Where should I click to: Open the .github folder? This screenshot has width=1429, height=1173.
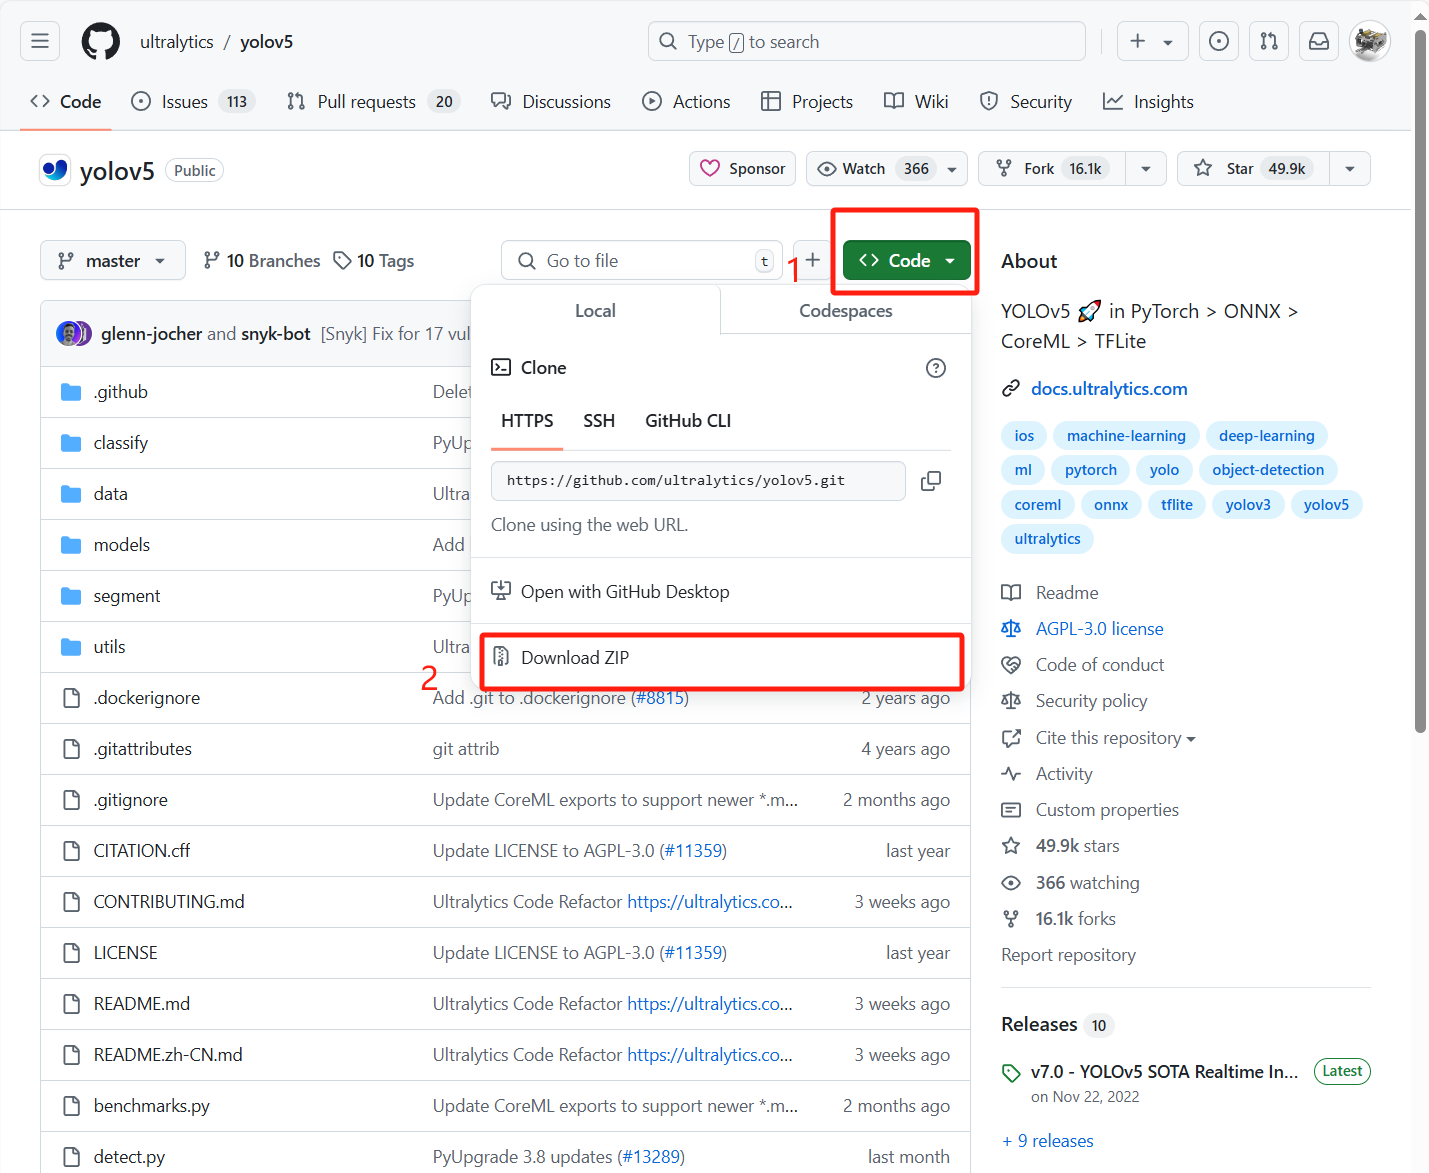pos(121,392)
